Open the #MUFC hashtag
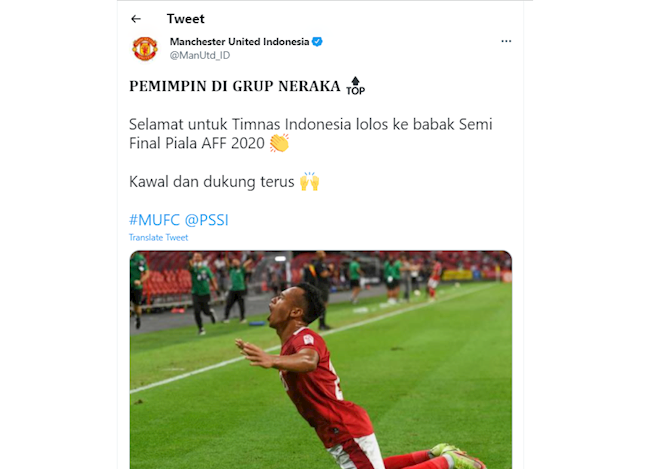The image size is (650, 470). pos(153,219)
